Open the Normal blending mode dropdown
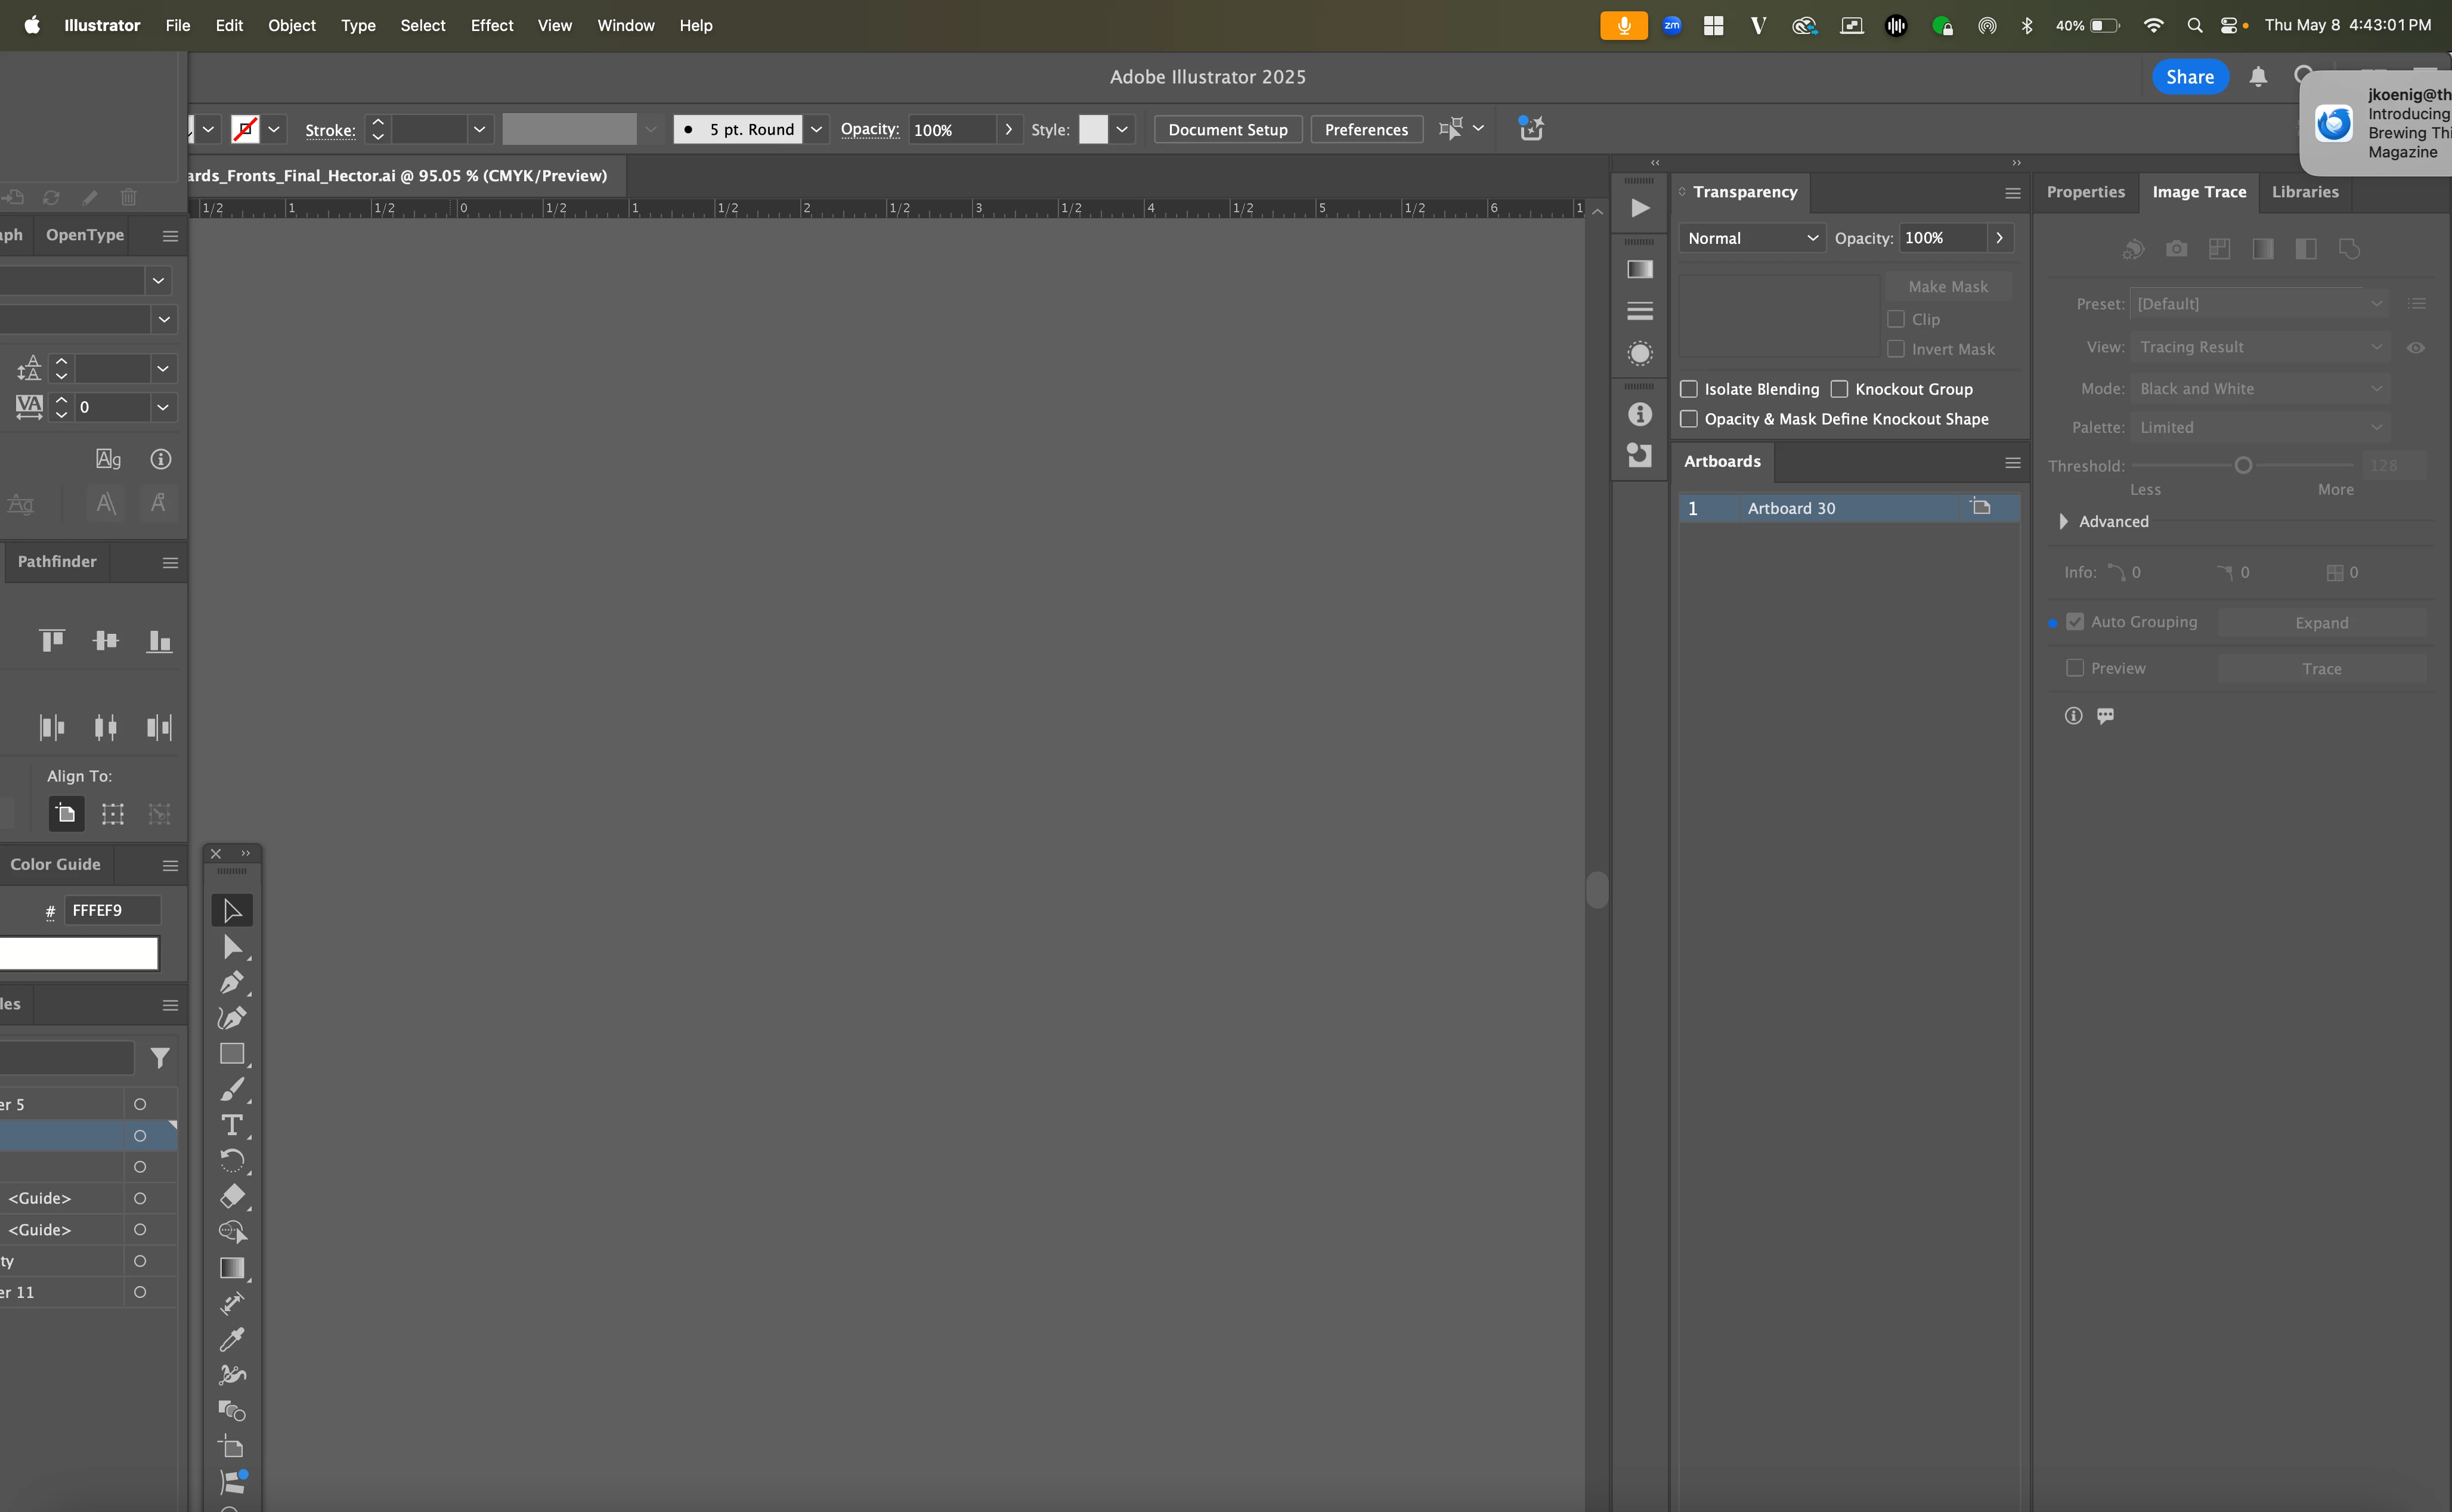Image resolution: width=2452 pixels, height=1512 pixels. [1752, 238]
